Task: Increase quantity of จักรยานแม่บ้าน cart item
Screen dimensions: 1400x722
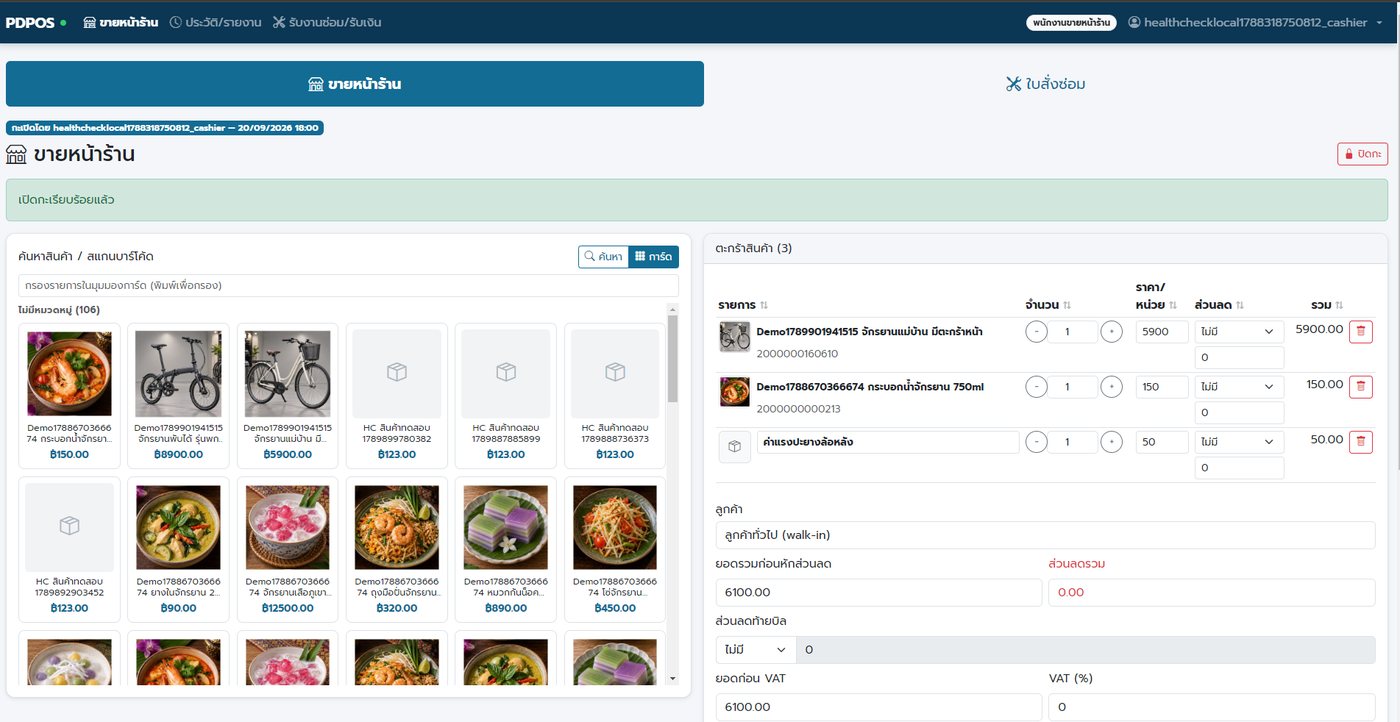Action: pyautogui.click(x=1111, y=332)
